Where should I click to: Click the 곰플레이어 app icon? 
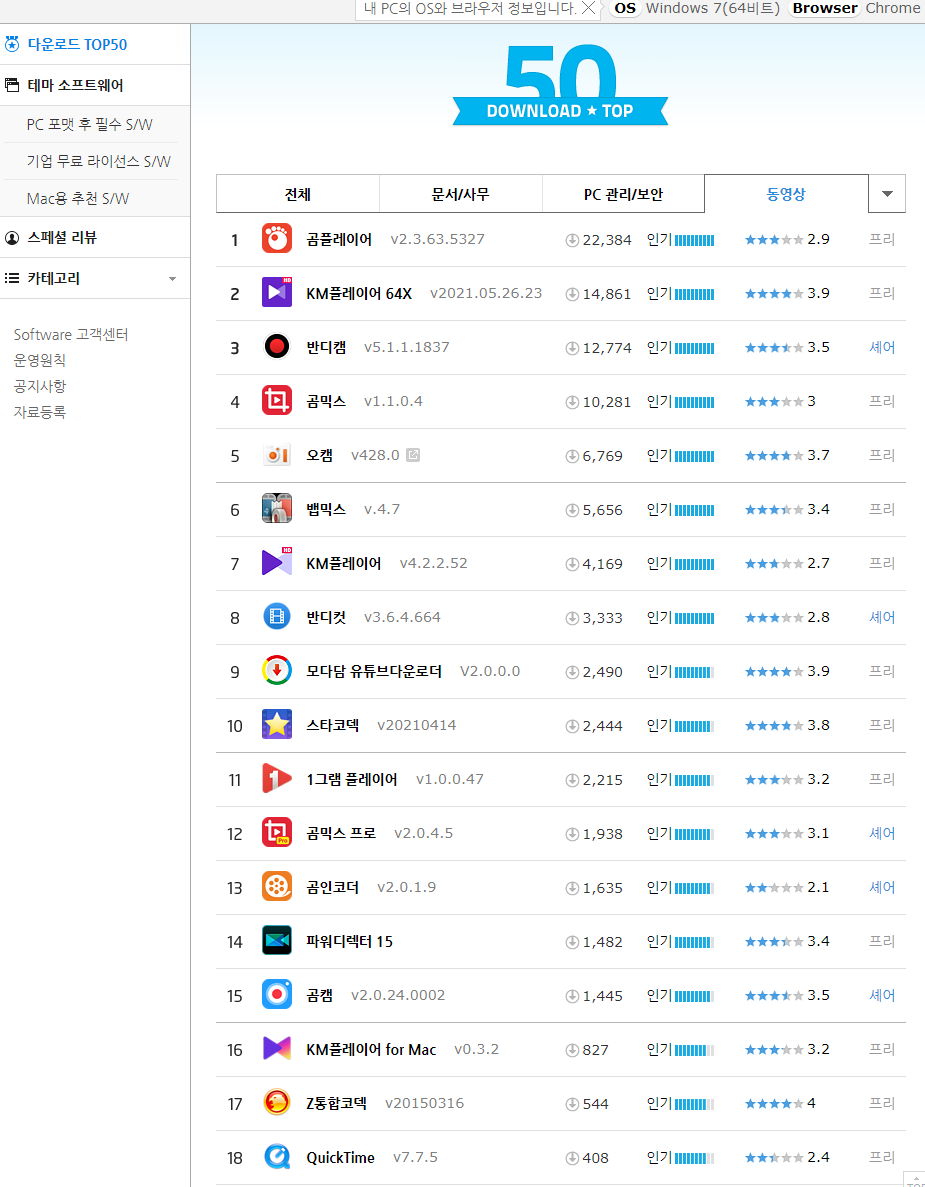[276, 238]
